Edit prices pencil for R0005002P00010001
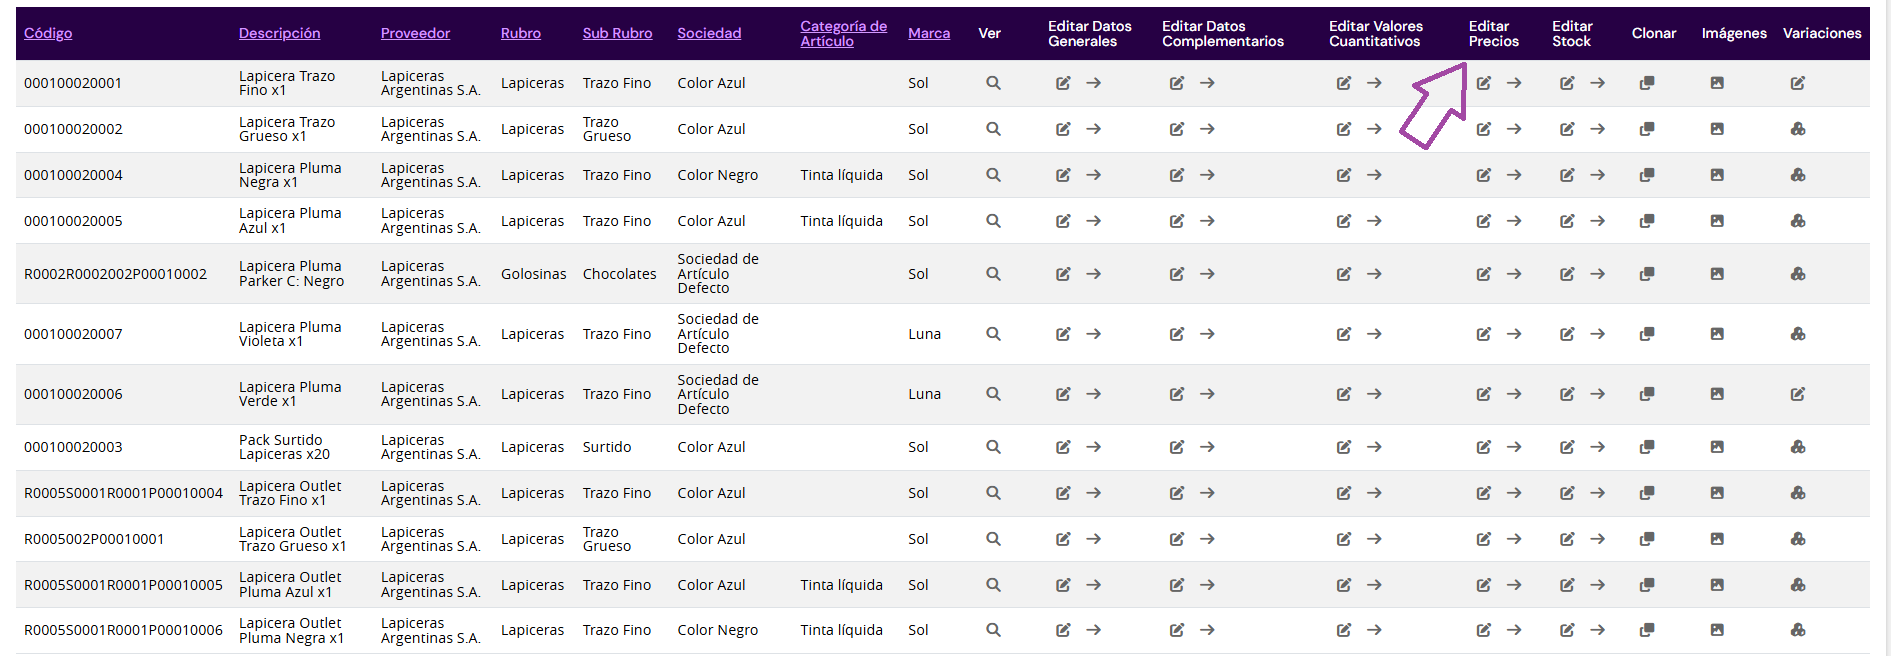This screenshot has width=1891, height=656. (x=1484, y=539)
